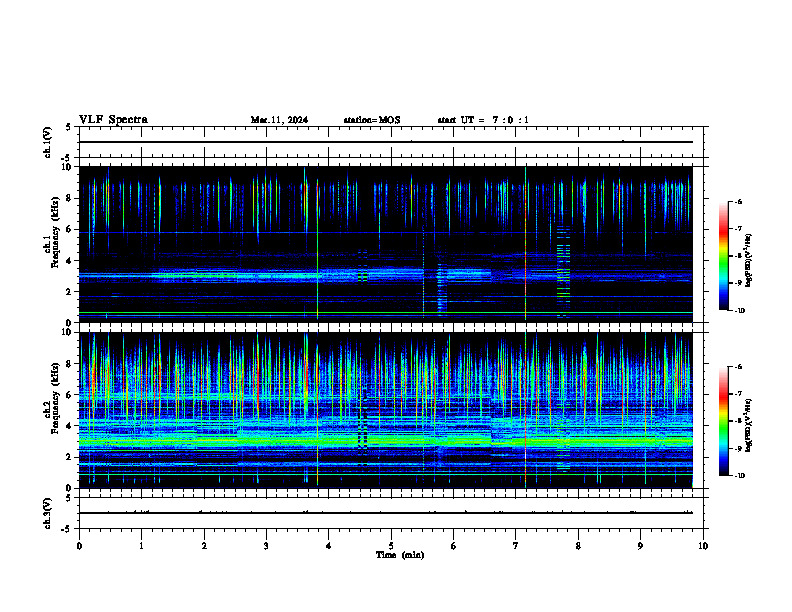Click time axis tick label "0"

(x=79, y=546)
